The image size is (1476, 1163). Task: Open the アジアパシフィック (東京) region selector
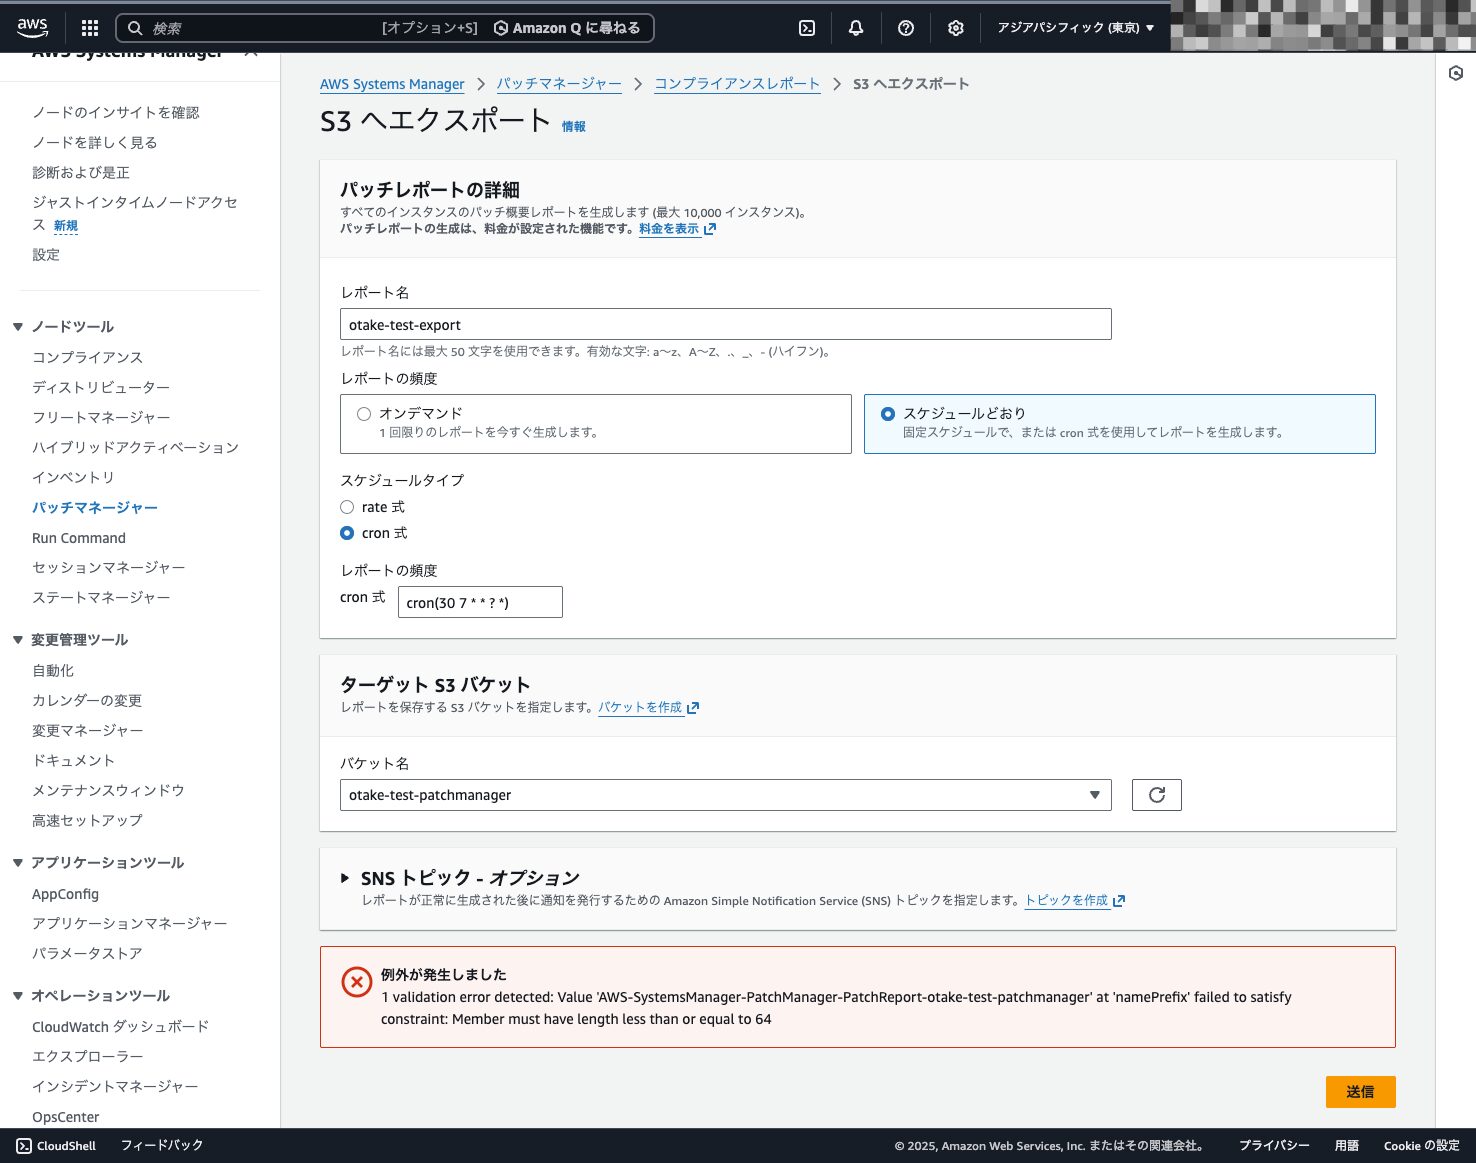point(1075,28)
